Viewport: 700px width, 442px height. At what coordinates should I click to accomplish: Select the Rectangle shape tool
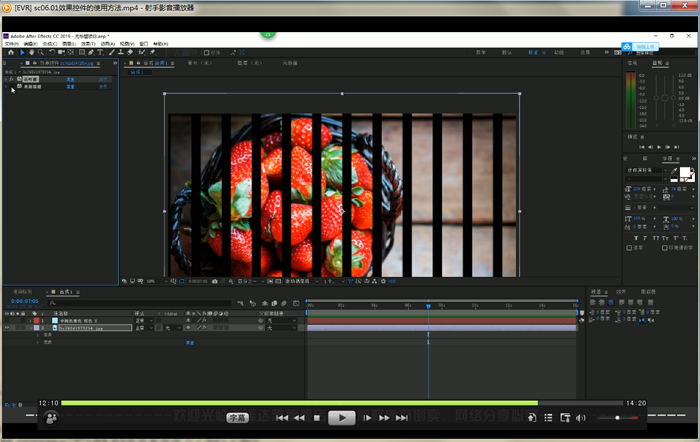(x=82, y=53)
